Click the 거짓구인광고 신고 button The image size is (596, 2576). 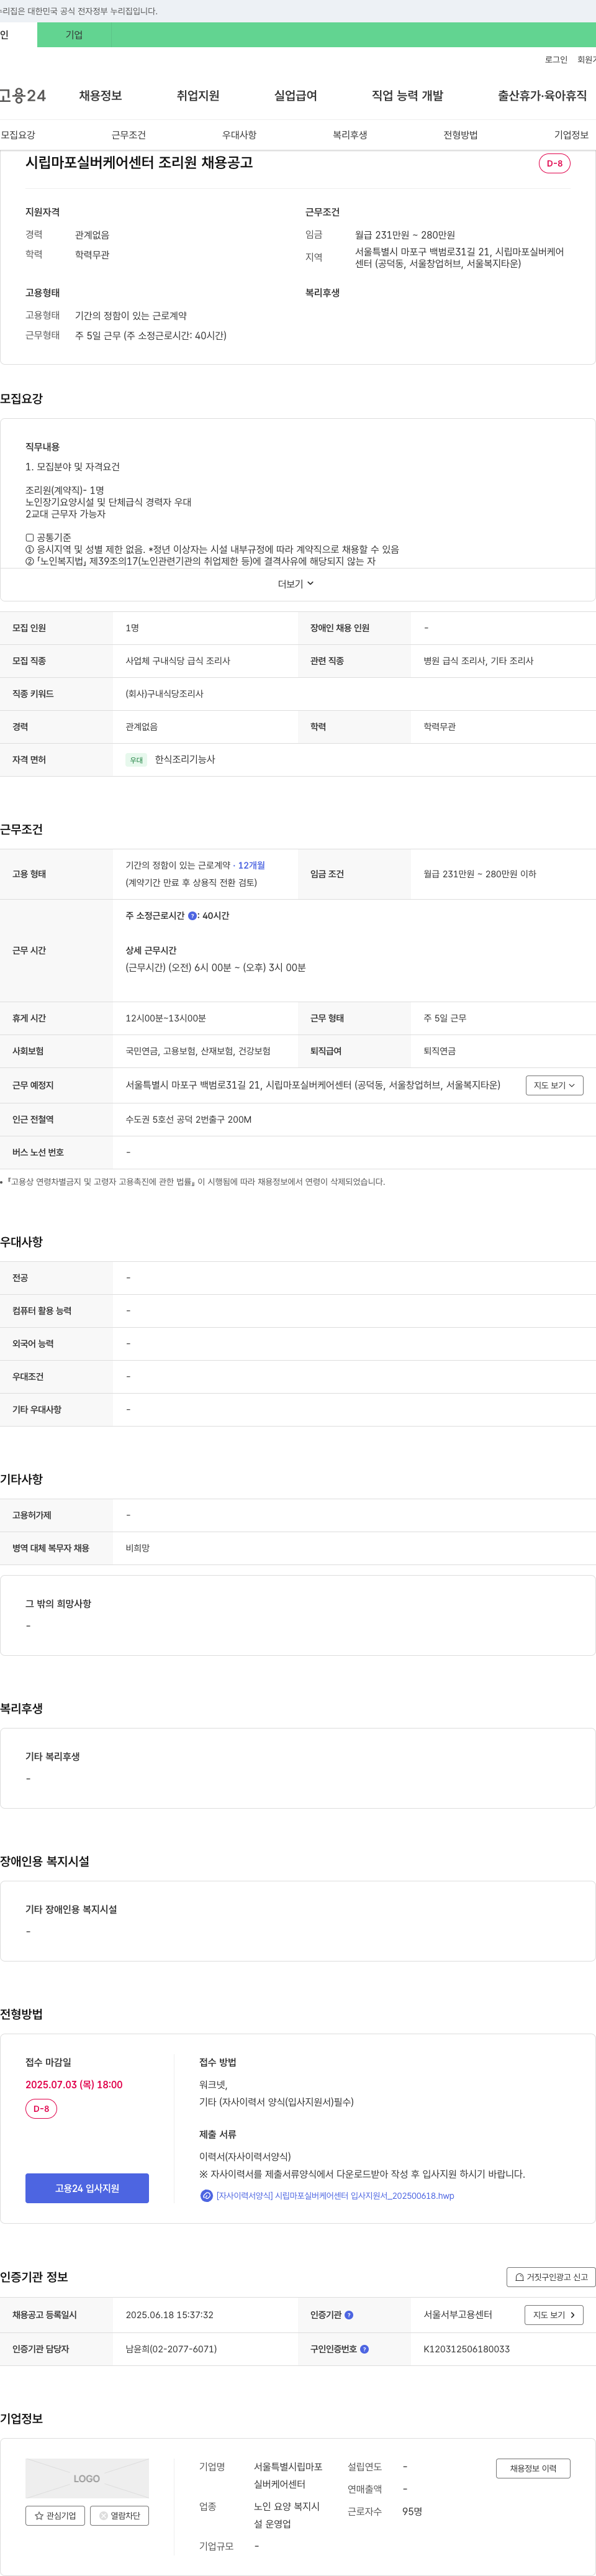551,2277
